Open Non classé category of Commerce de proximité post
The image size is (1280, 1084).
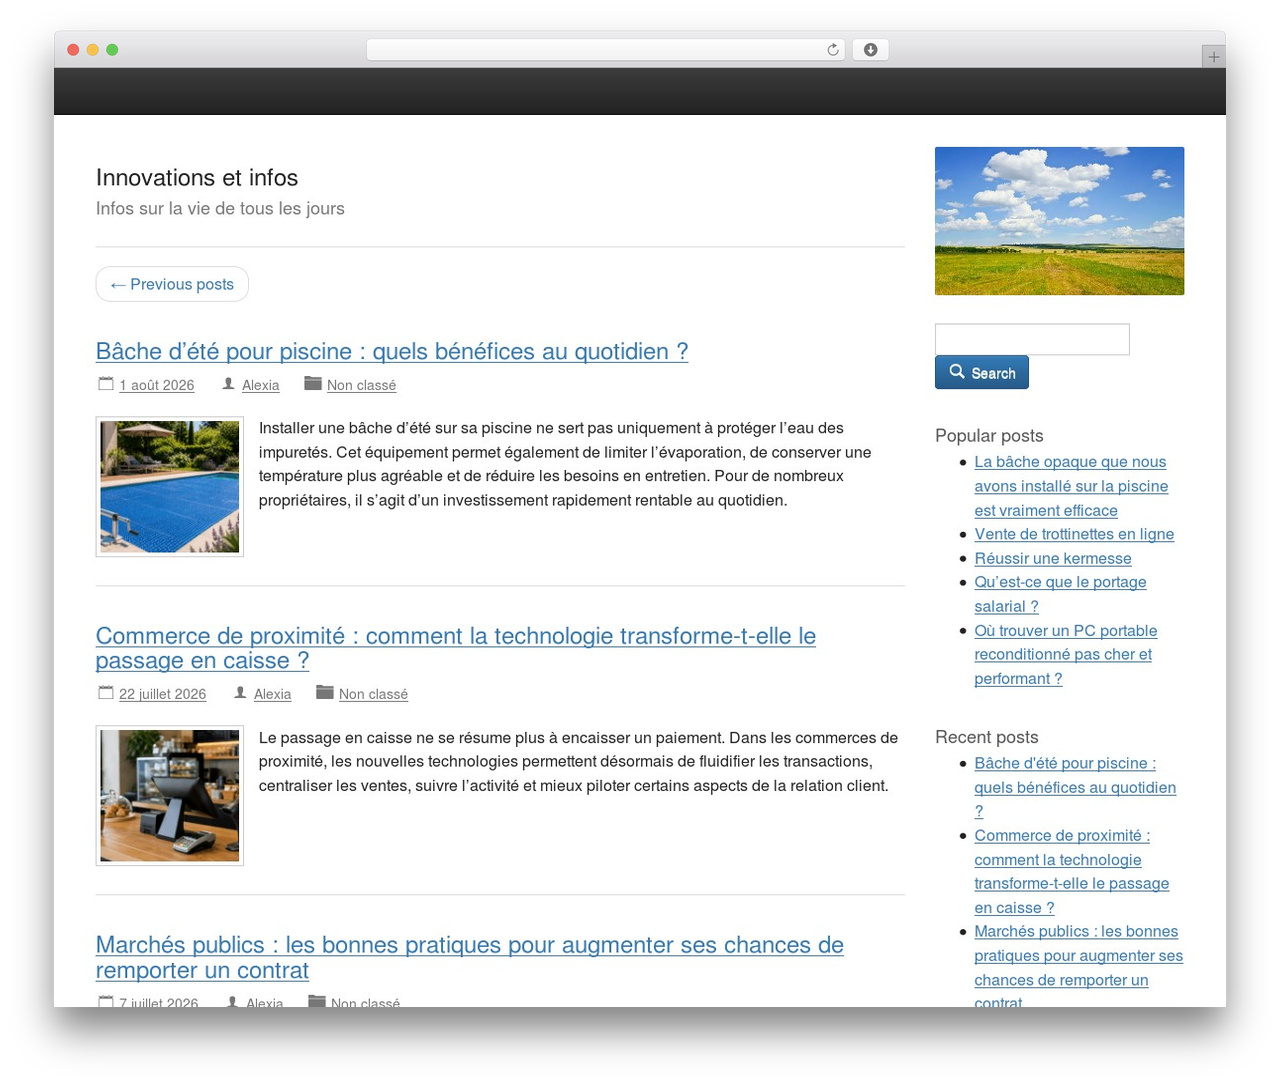click(373, 694)
